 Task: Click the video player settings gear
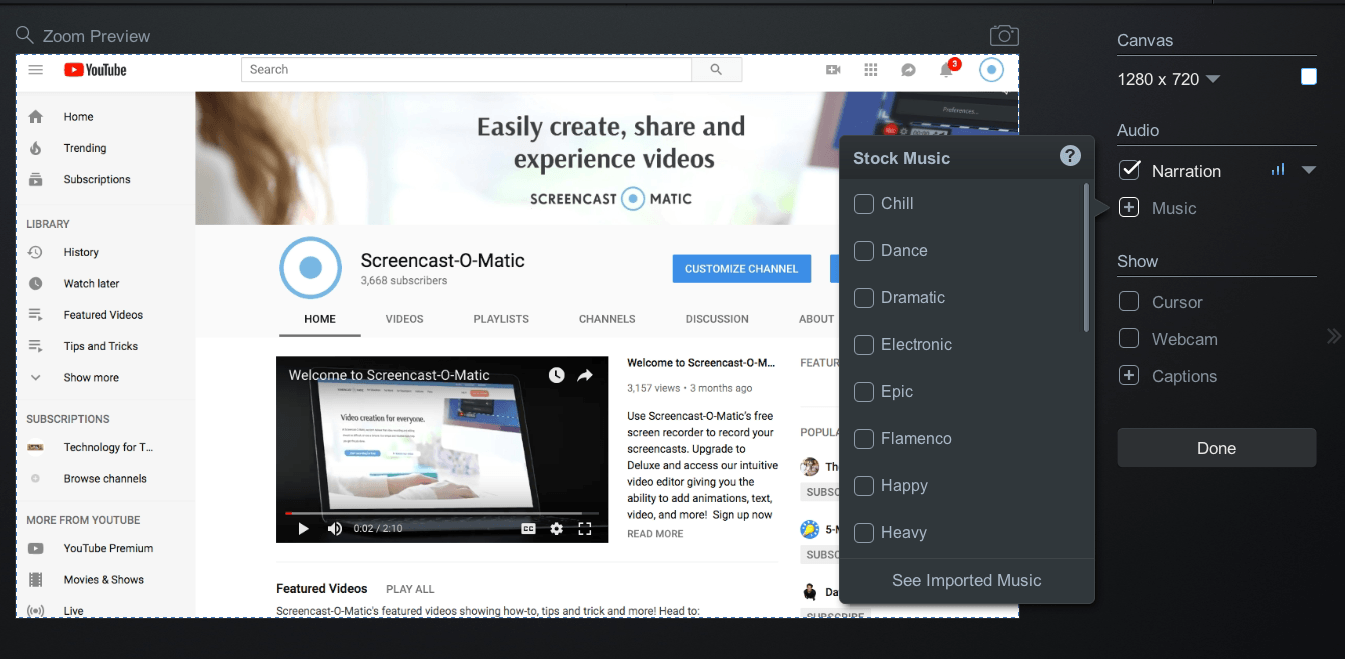click(557, 529)
